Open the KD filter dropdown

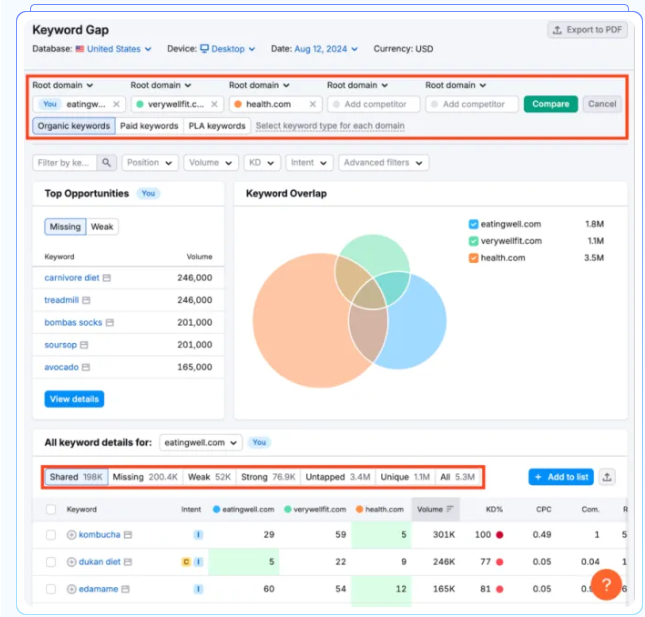(x=262, y=162)
